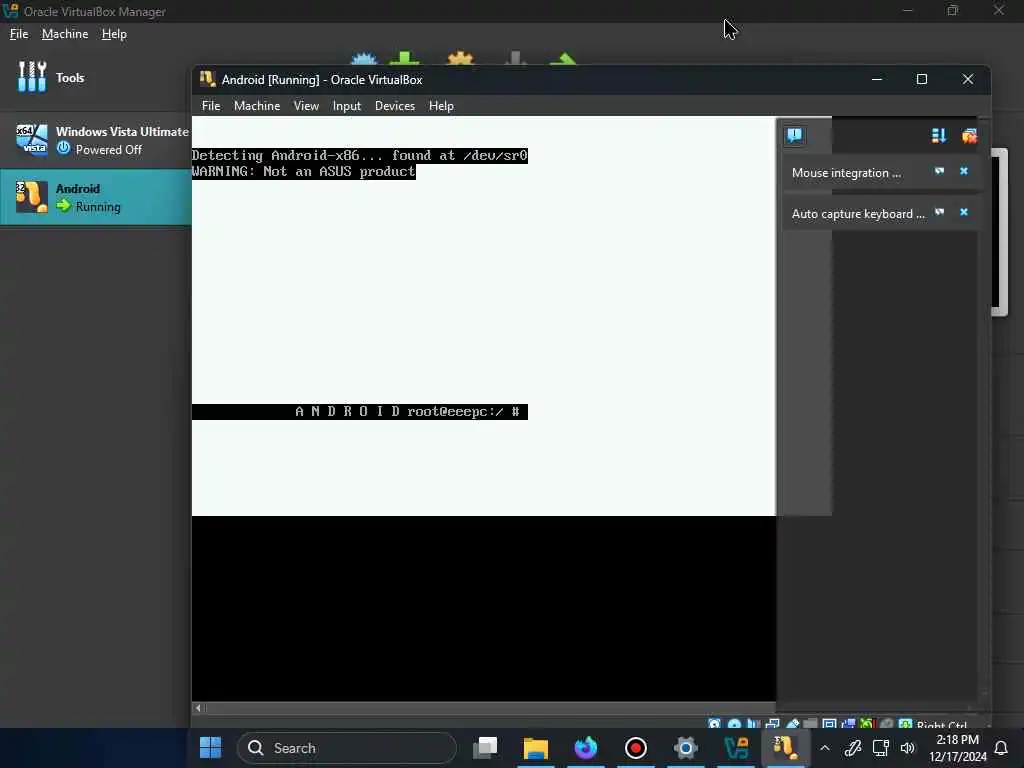Open Task View from the taskbar
The height and width of the screenshot is (768, 1024).
(x=485, y=747)
